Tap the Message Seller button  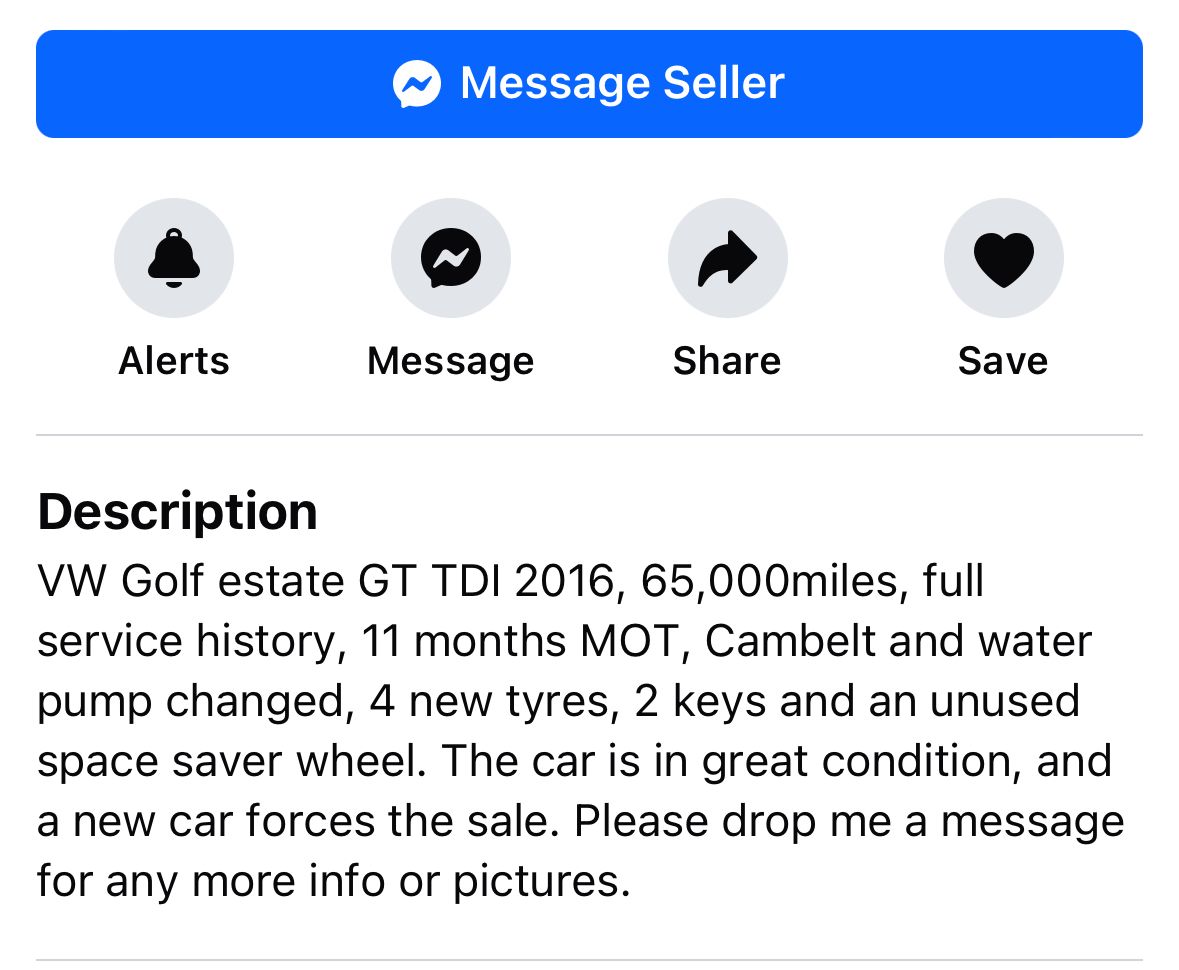pos(589,83)
